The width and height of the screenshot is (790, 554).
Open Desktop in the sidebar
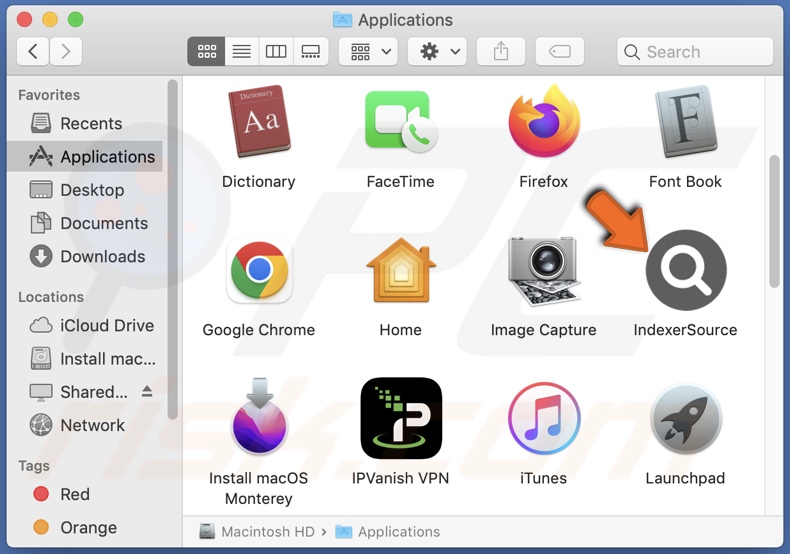pyautogui.click(x=85, y=190)
